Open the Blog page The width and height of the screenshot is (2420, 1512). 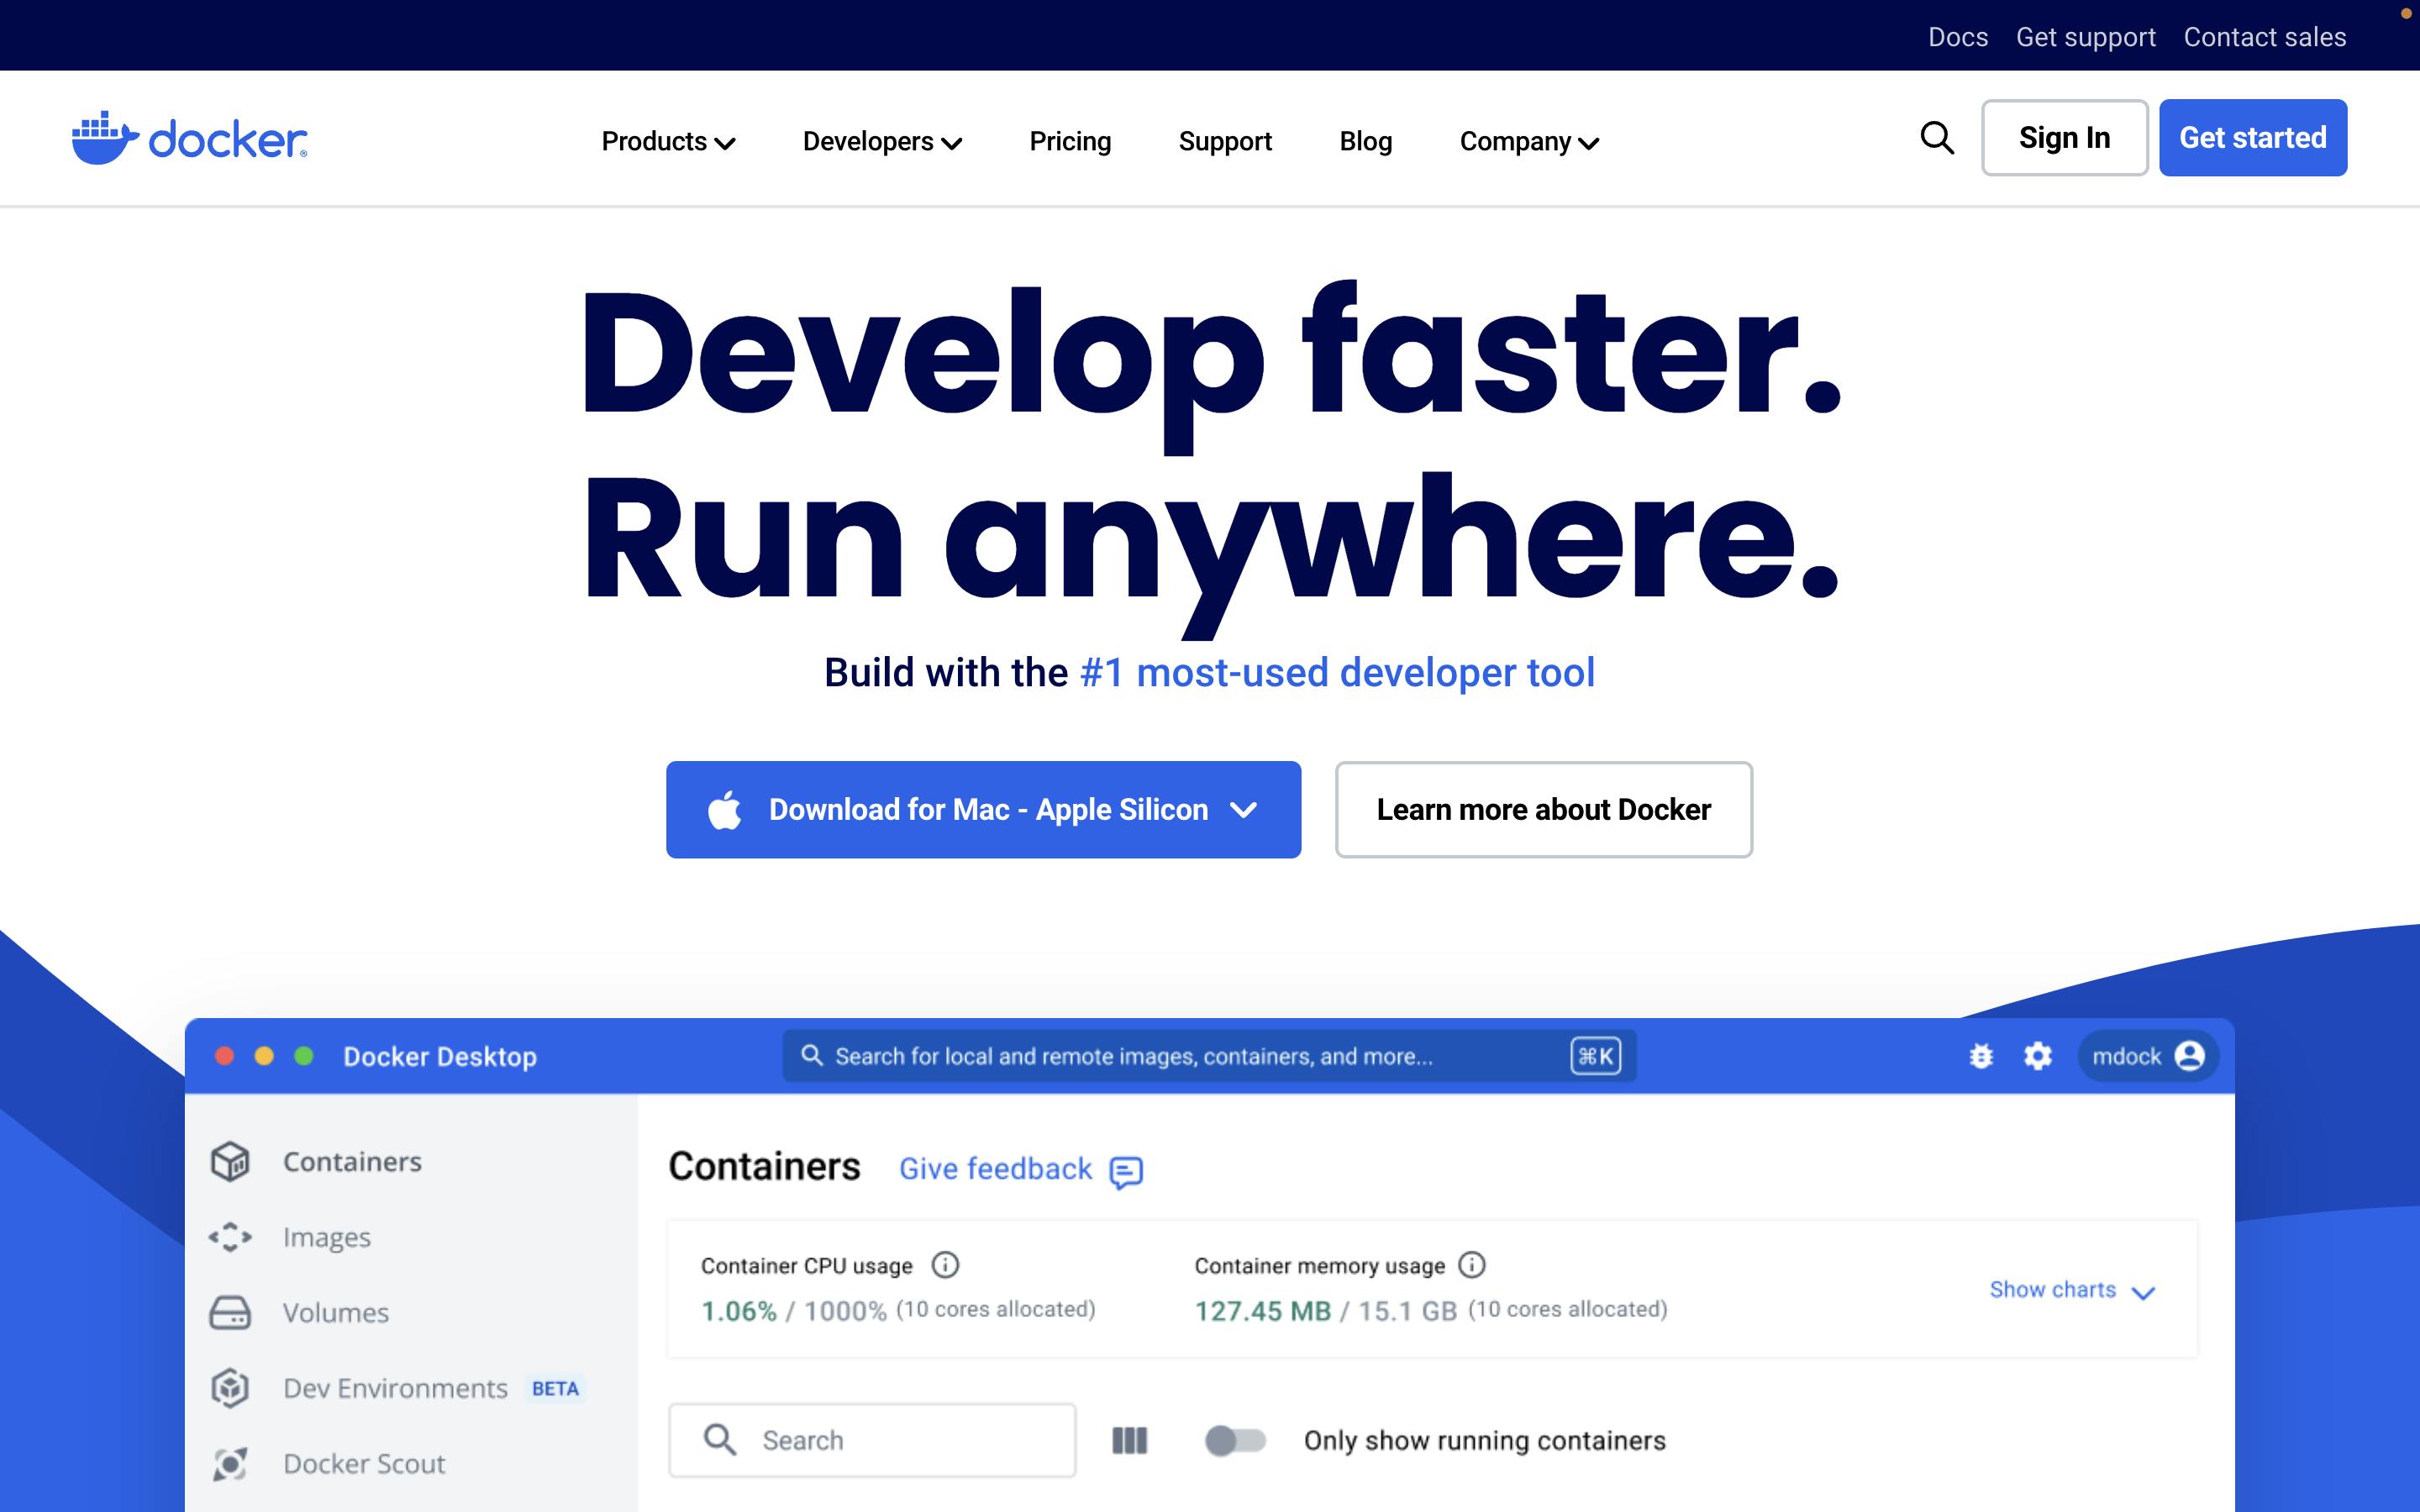(x=1366, y=142)
